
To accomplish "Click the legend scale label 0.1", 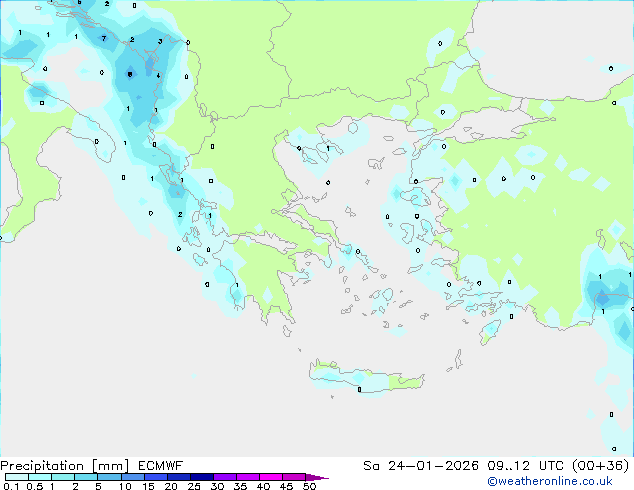I will (x=11, y=486).
